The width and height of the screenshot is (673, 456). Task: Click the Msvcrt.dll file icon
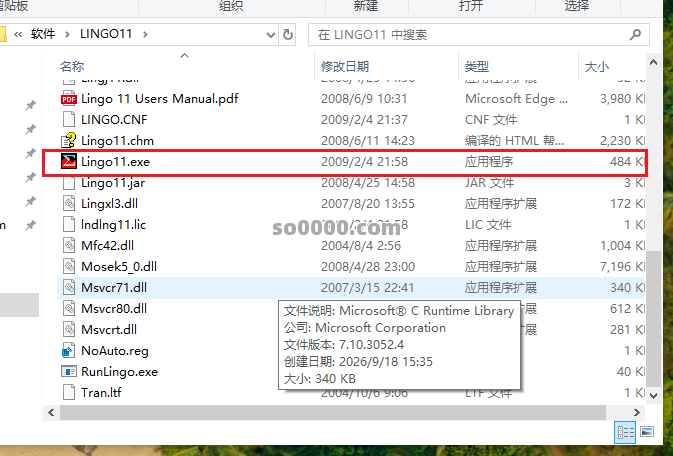[x=69, y=329]
